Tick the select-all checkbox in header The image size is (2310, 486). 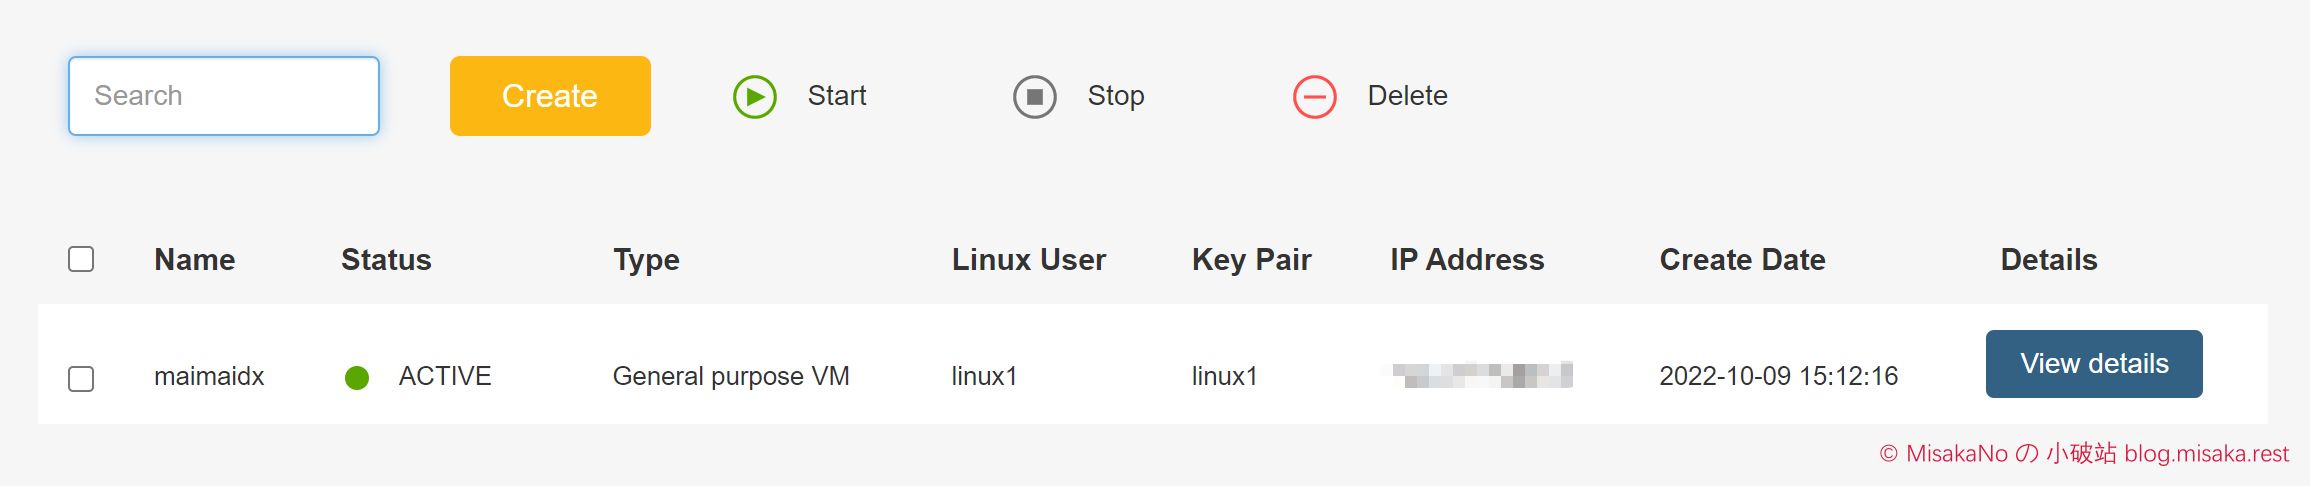(81, 259)
